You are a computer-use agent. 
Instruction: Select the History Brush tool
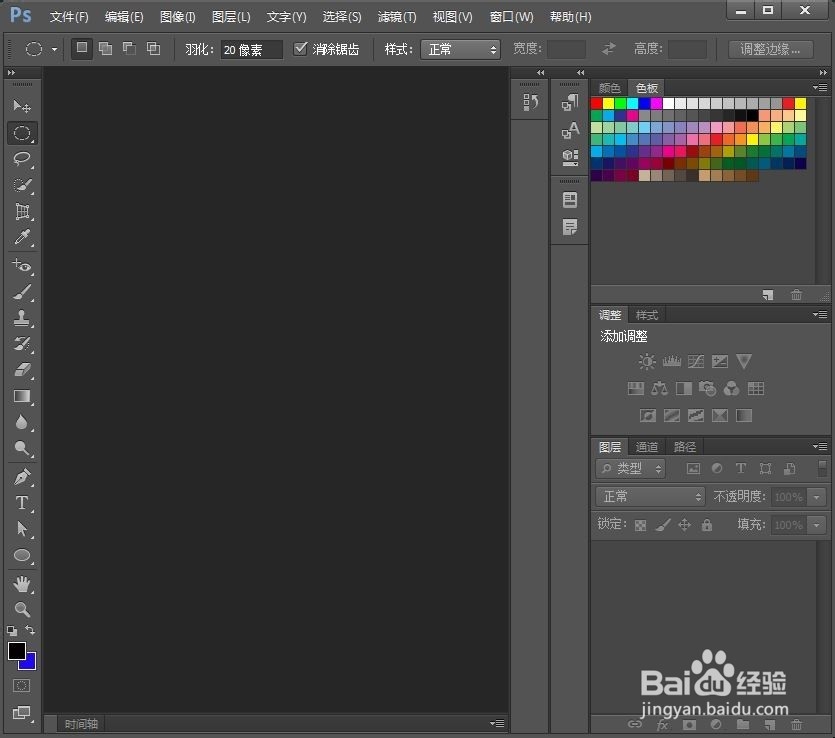pyautogui.click(x=22, y=343)
